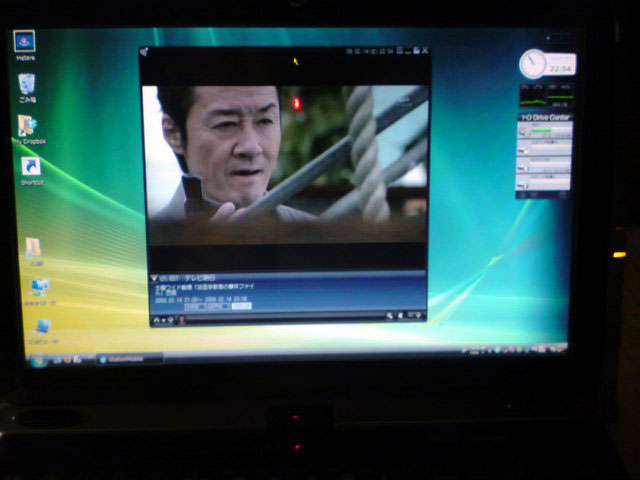Click the テレビ朝日 channel name text
The height and width of the screenshot is (480, 640).
[x=200, y=278]
